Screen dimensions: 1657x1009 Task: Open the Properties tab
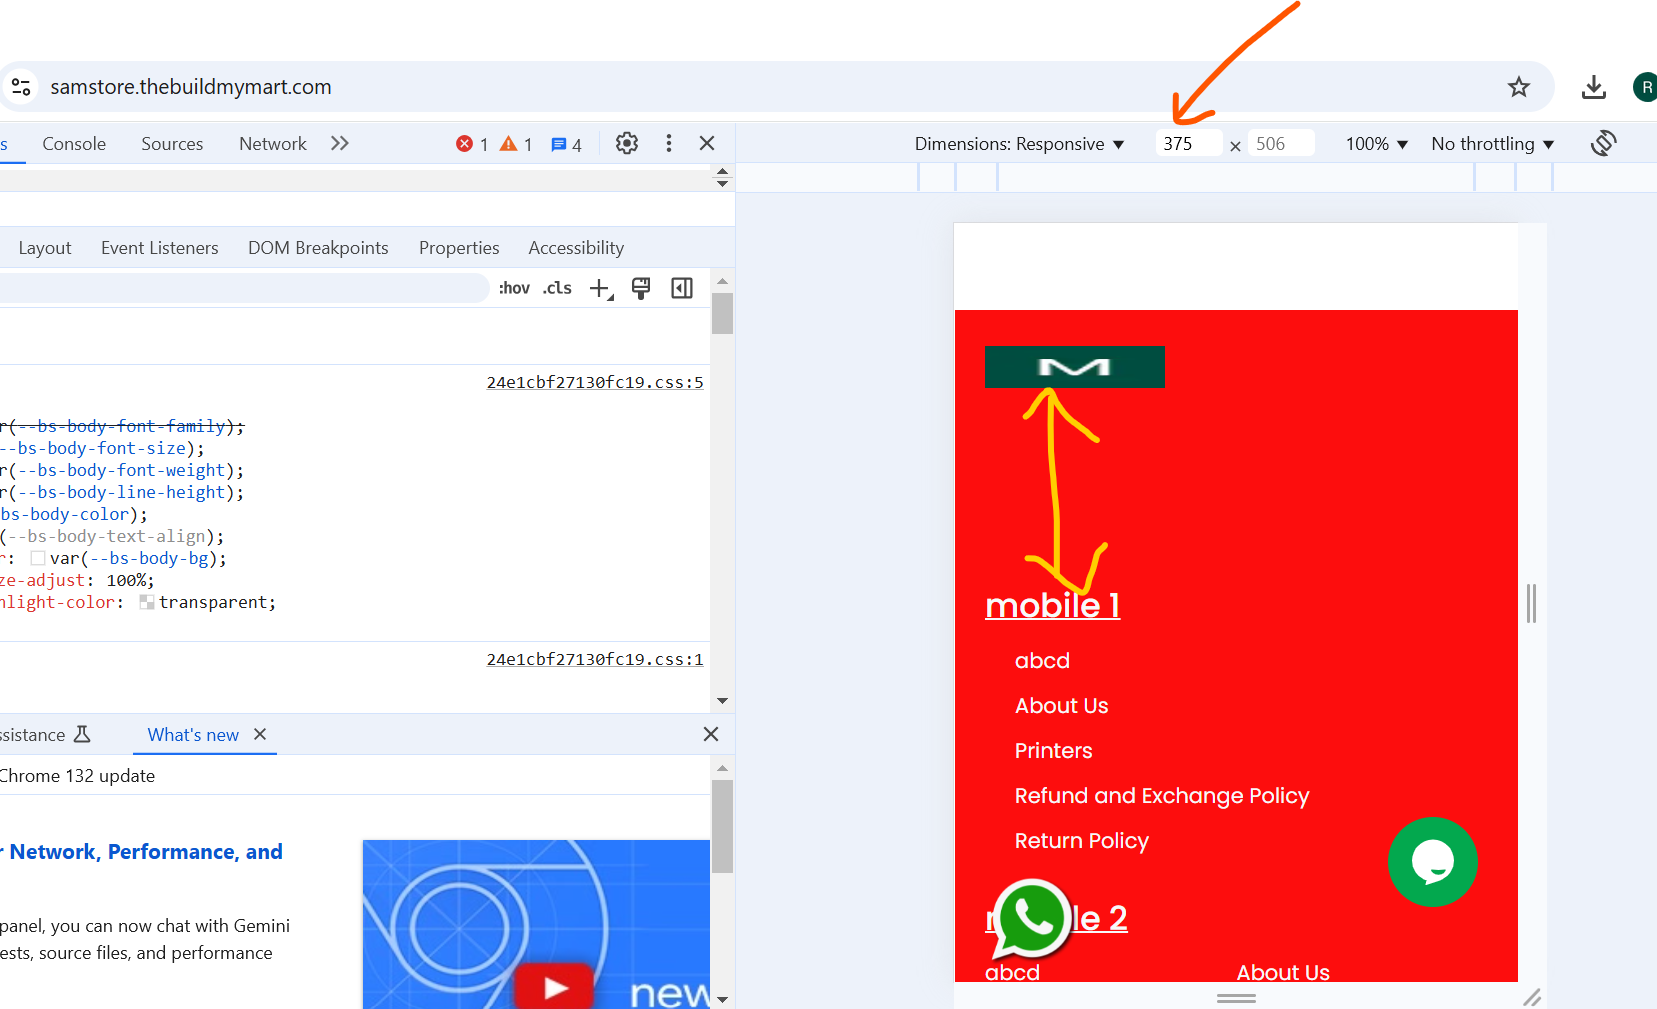tap(459, 248)
